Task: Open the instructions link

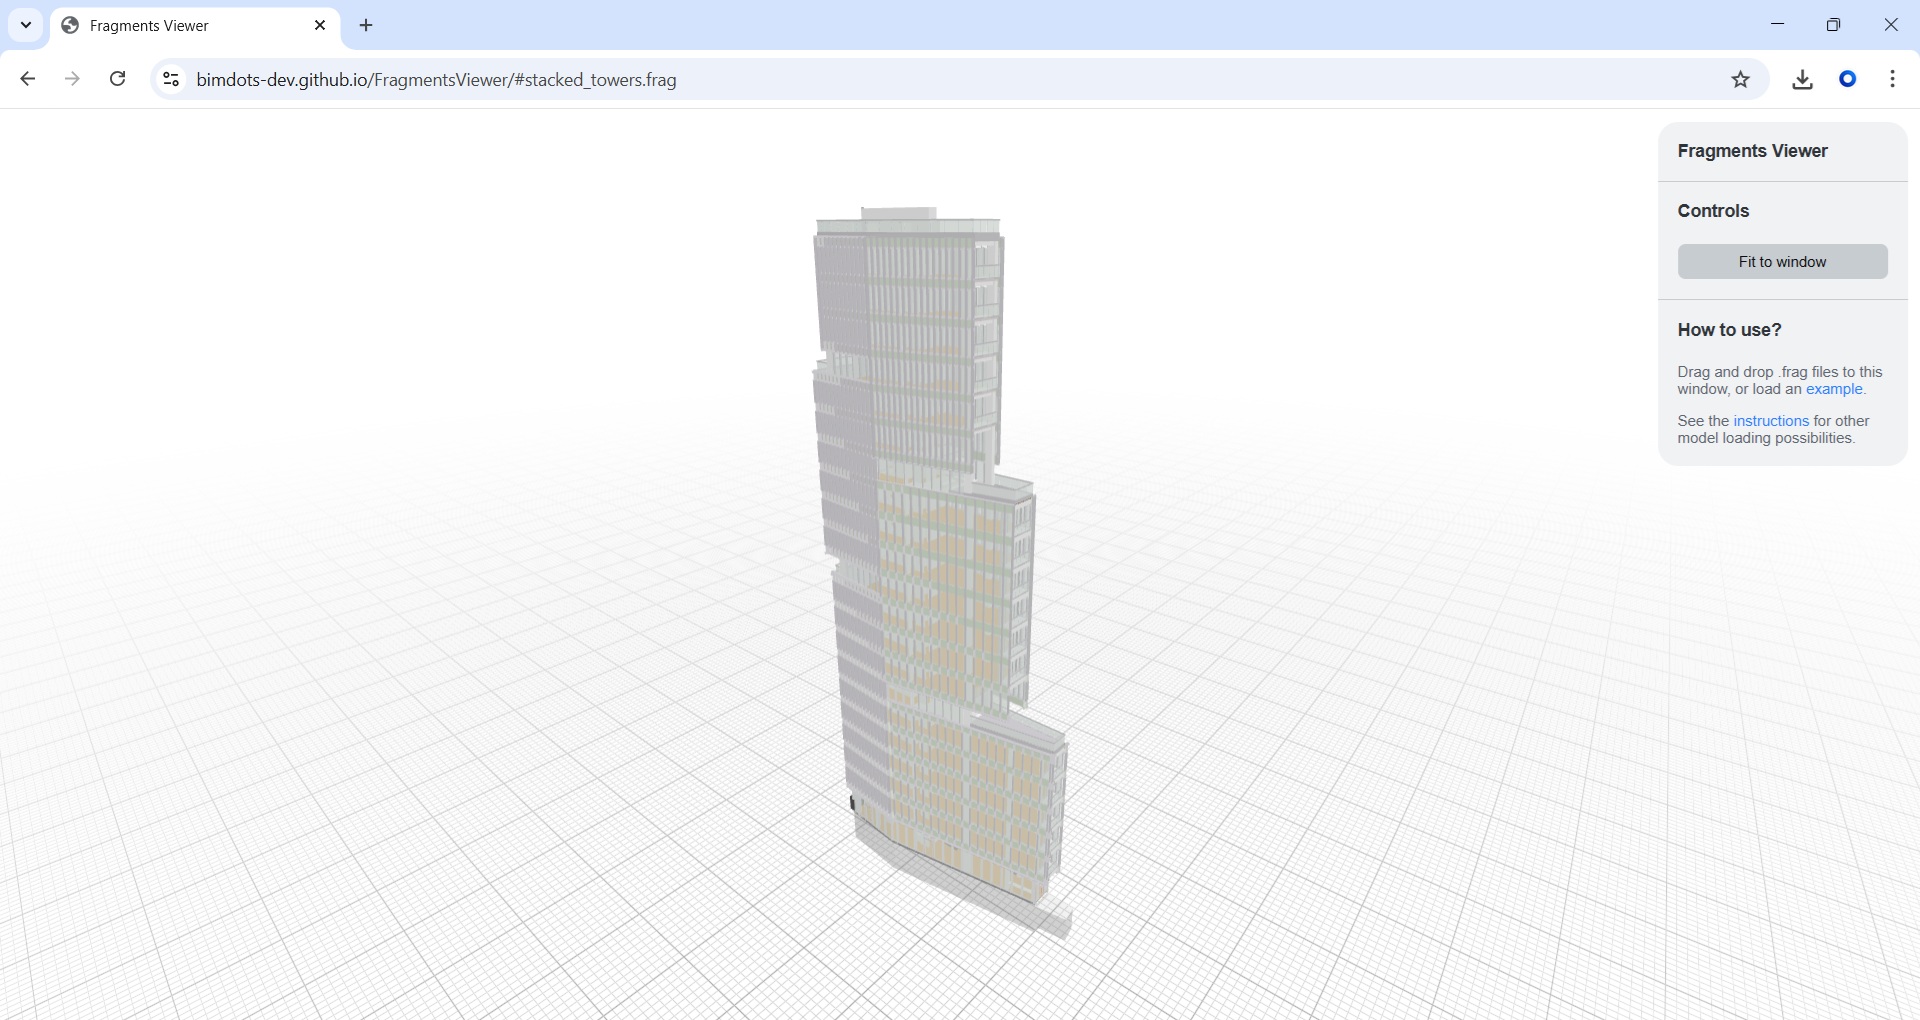Action: click(1770, 421)
